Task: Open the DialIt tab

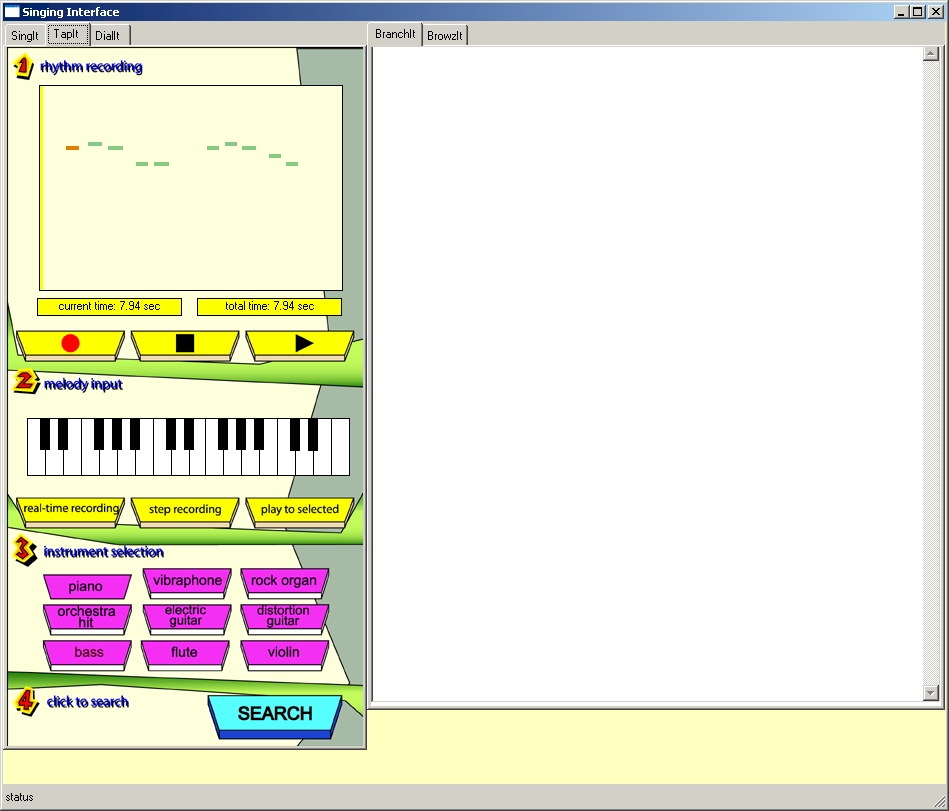Action: pos(108,35)
